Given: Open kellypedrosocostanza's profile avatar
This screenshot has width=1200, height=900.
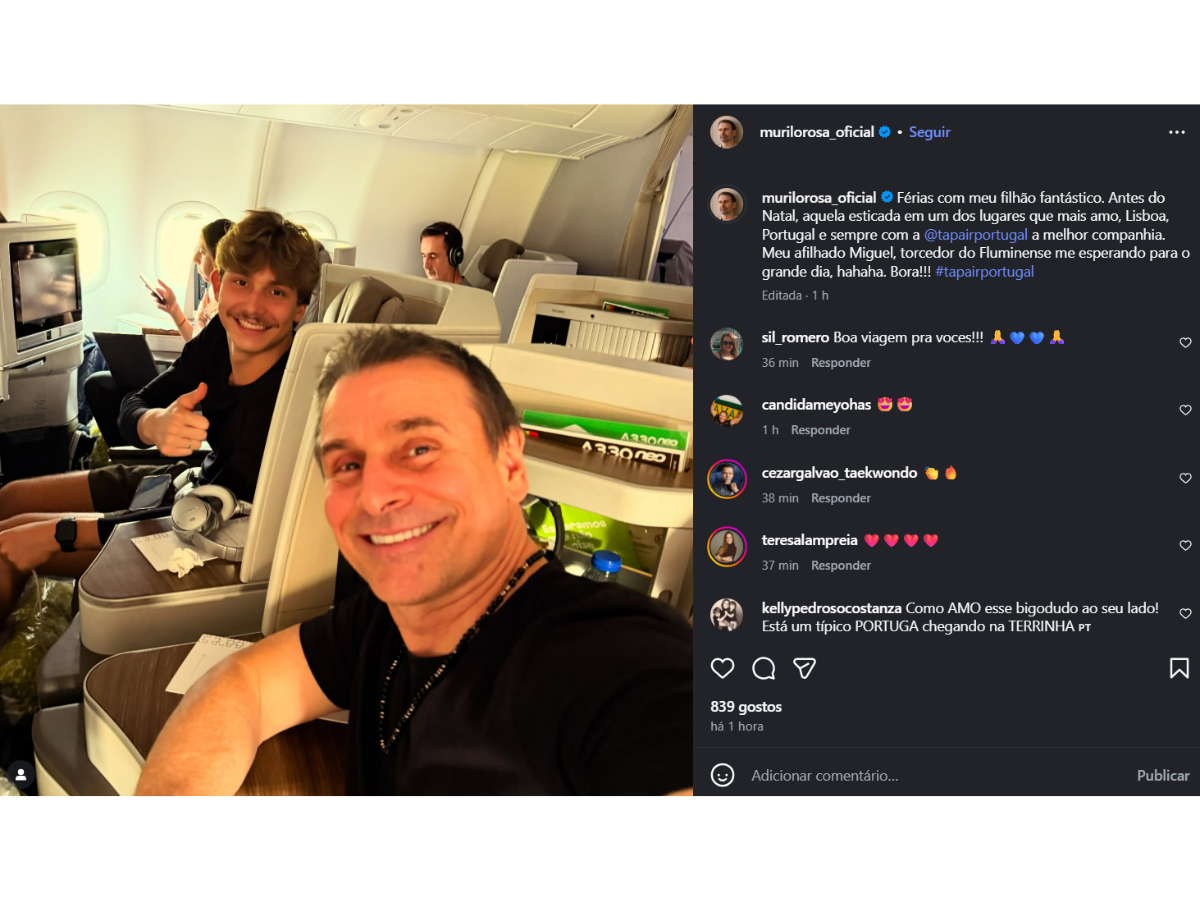Looking at the screenshot, I should [x=727, y=614].
